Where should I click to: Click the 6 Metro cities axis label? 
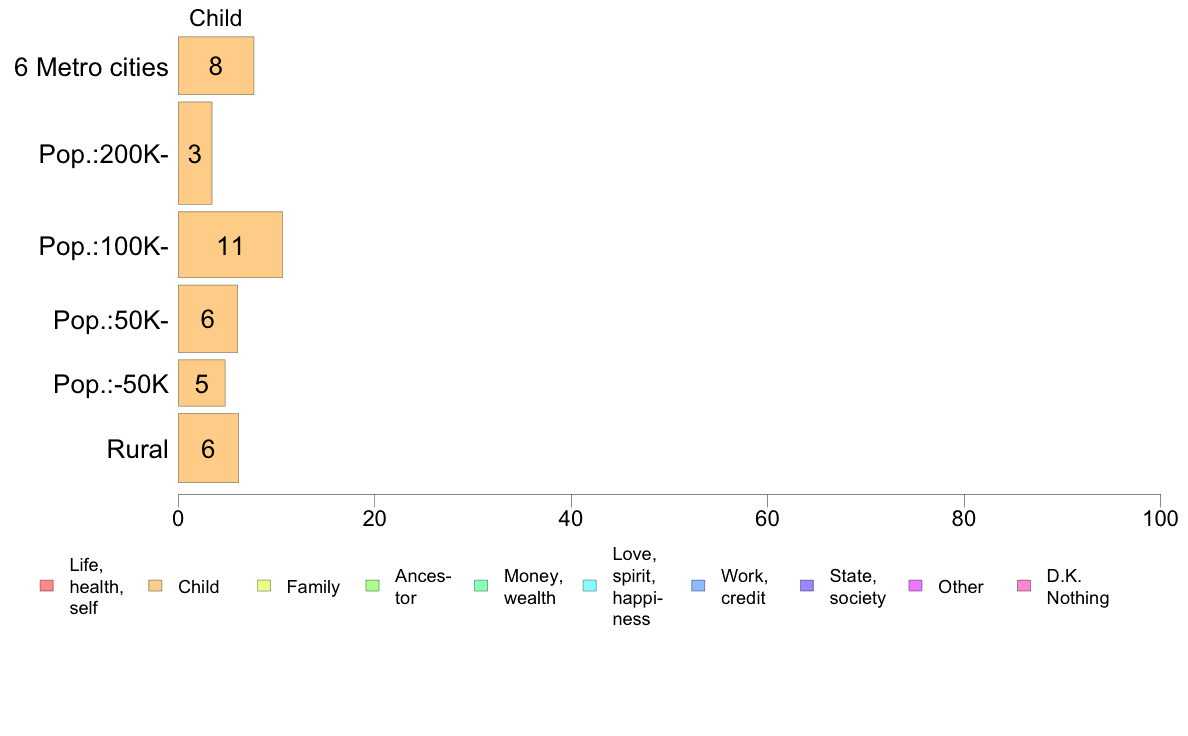tap(91, 68)
